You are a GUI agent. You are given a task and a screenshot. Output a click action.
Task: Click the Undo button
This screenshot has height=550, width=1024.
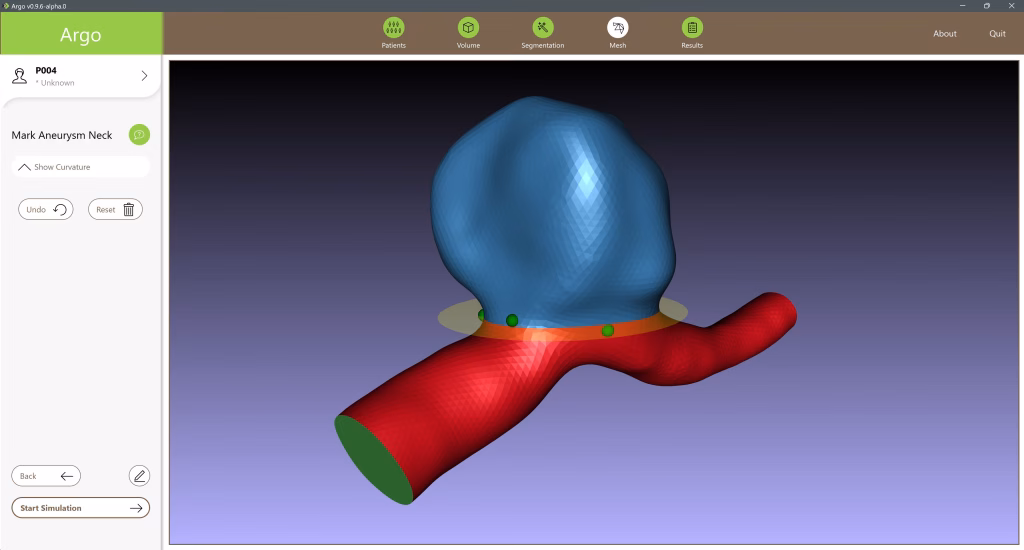click(46, 210)
